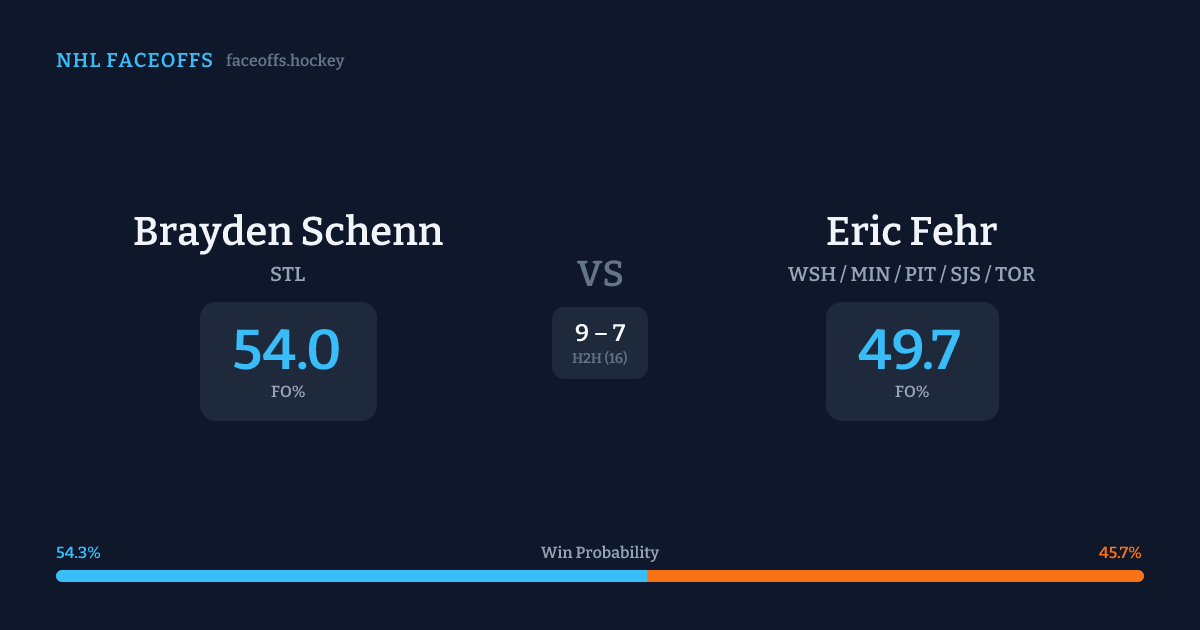This screenshot has height=630, width=1200.
Task: Click the 54.3% win probability value
Action: click(78, 553)
